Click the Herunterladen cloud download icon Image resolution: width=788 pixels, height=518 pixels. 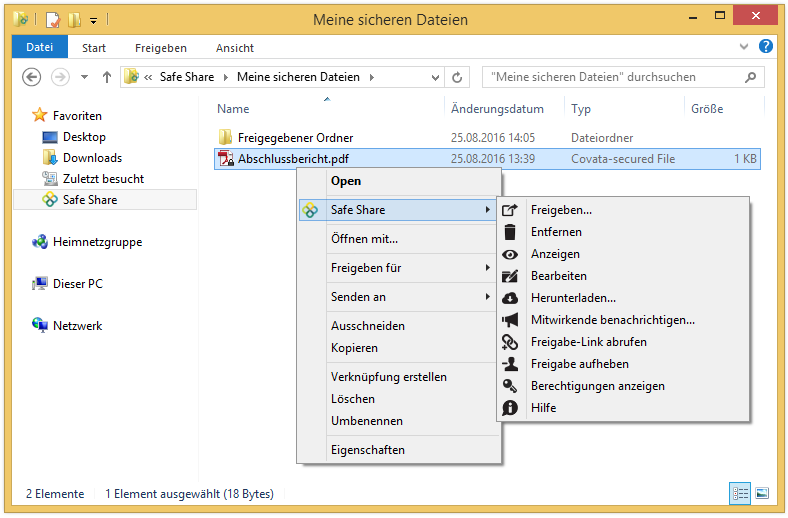510,298
